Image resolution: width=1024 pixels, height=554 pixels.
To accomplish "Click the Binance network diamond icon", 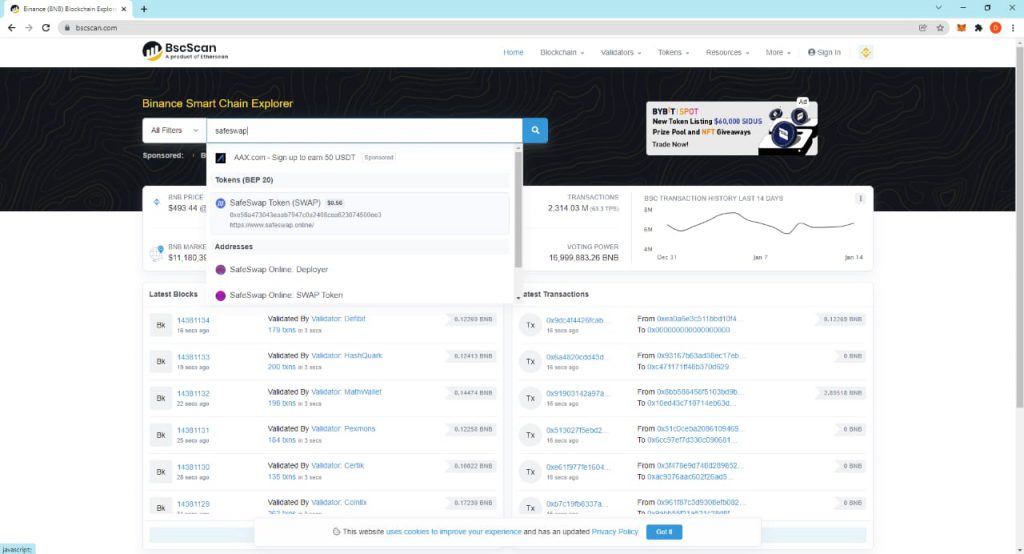I will pyautogui.click(x=866, y=52).
